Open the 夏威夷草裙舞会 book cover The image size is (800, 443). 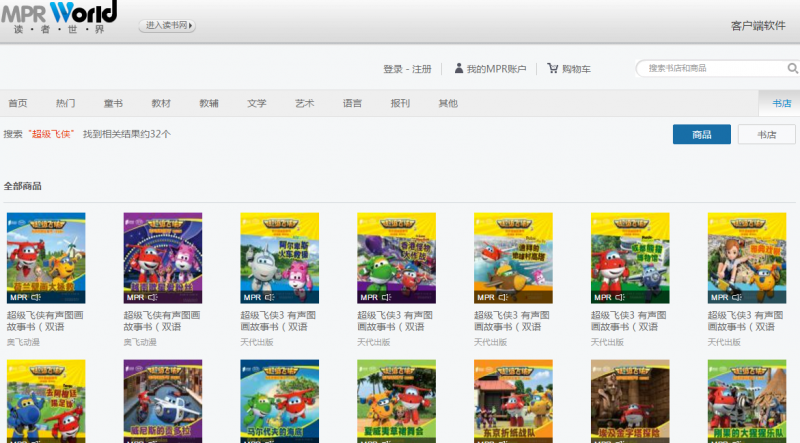[396, 401]
